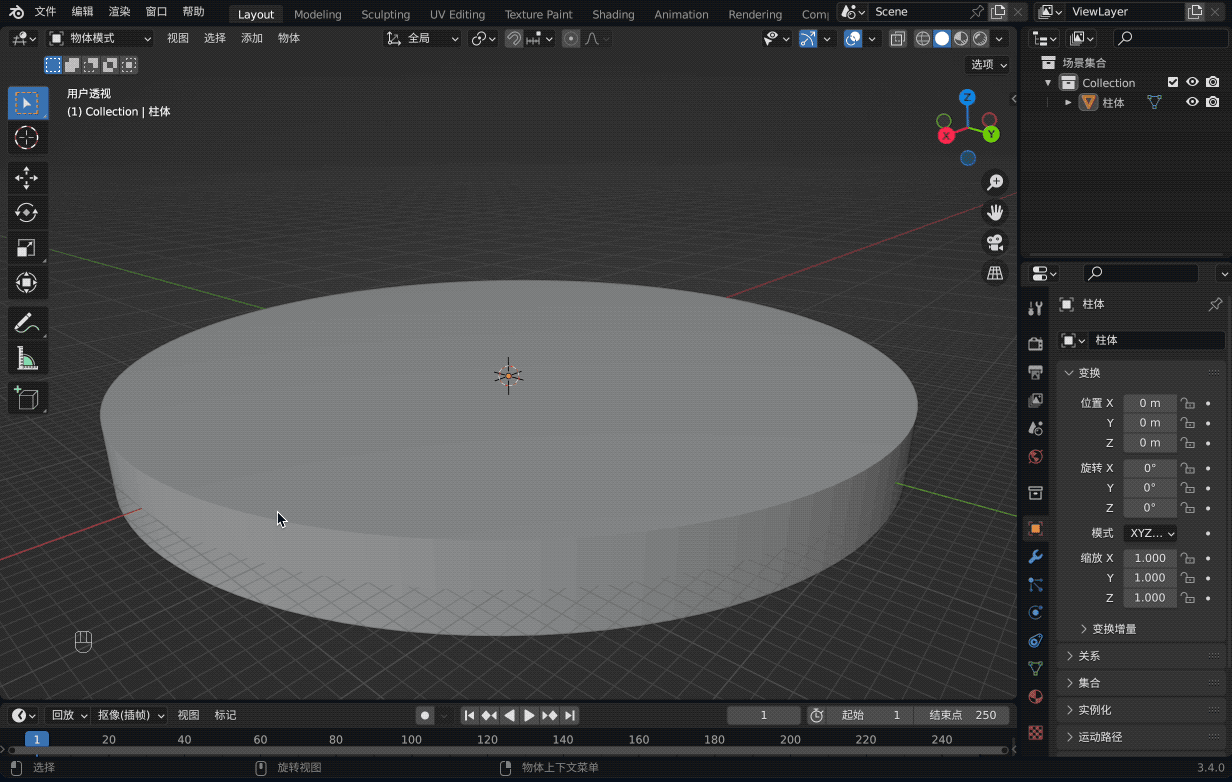Open the Tool properties tab (wrench-screwdriver)
1232x782 pixels.
pos(1036,308)
